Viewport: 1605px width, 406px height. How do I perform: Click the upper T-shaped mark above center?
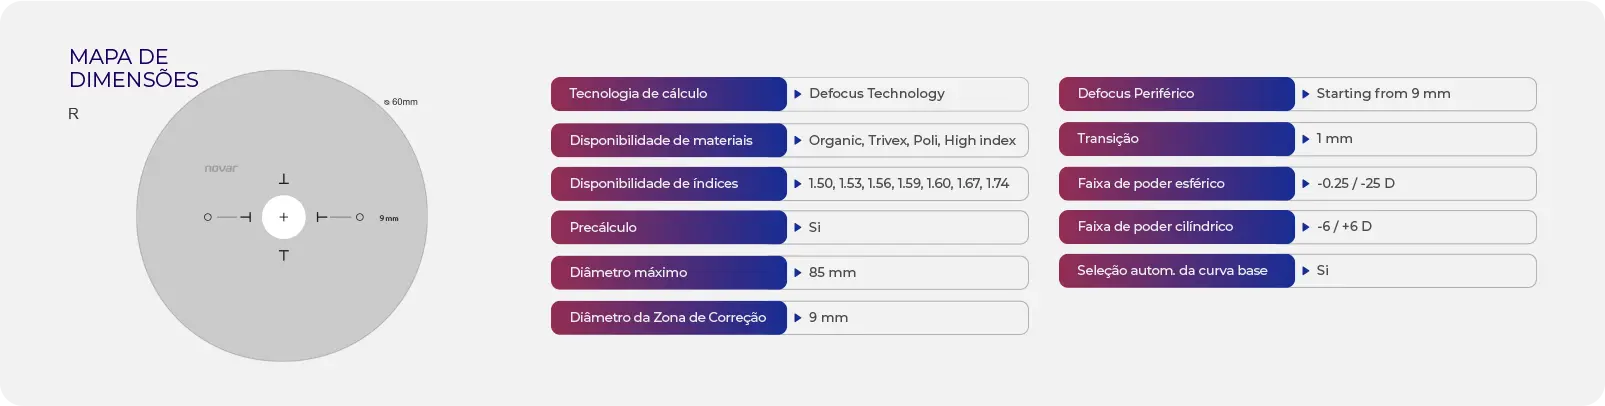click(x=284, y=179)
